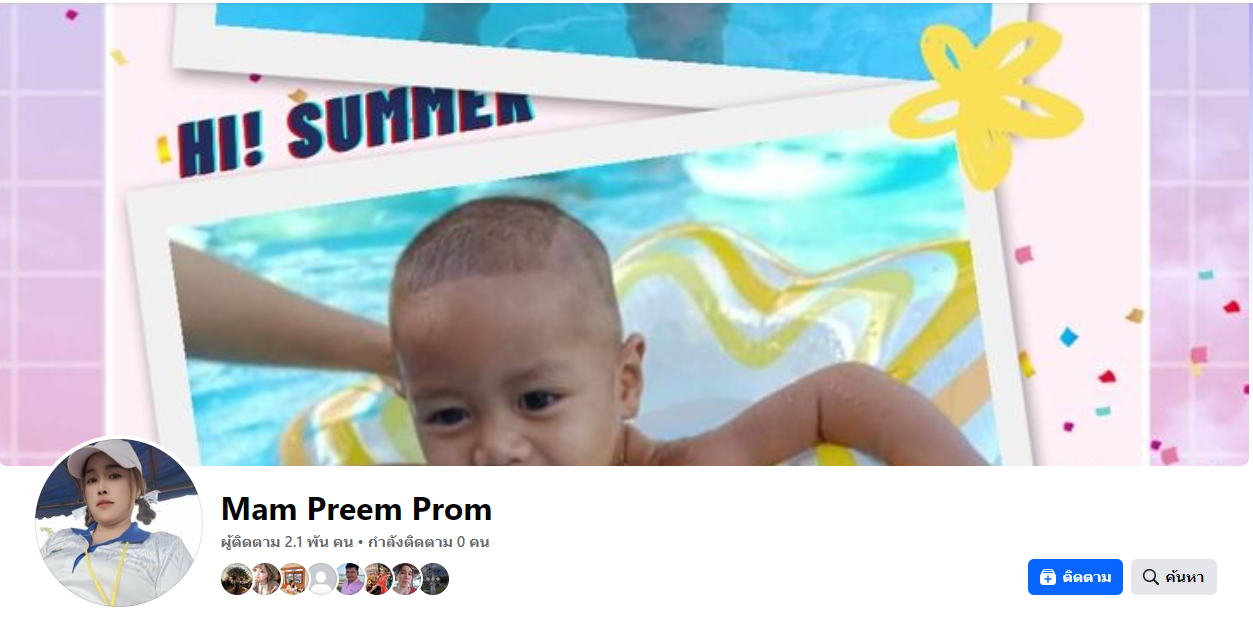Open follower avatar showing a wooden room interior
Image resolution: width=1253 pixels, height=627 pixels.
tap(294, 579)
